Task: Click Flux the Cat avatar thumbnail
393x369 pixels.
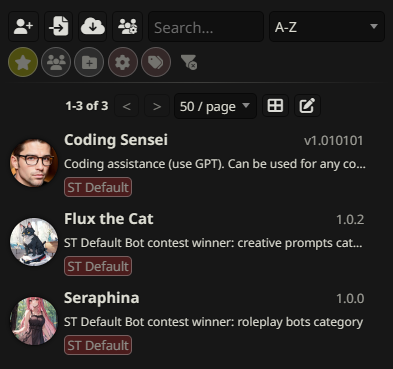Action: pos(34,242)
